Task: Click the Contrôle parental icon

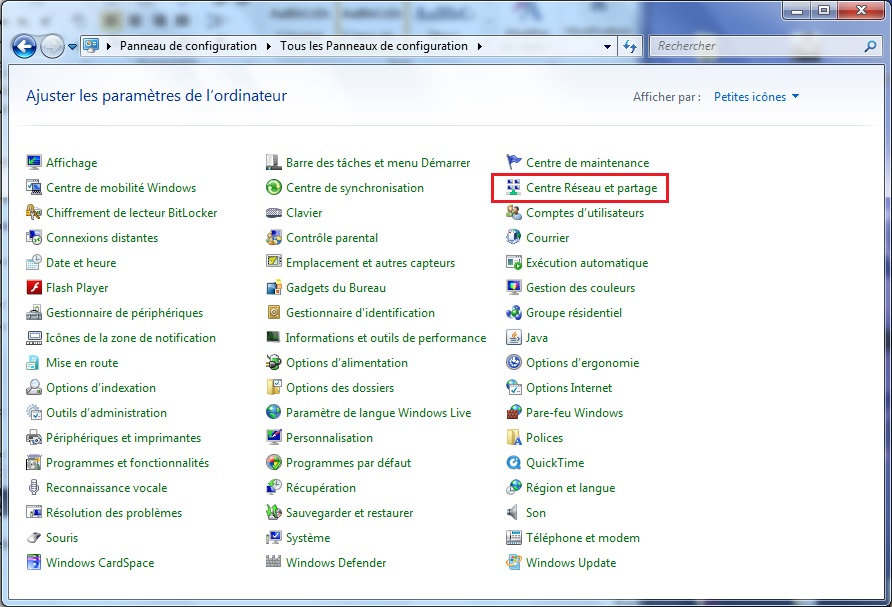Action: coord(274,237)
